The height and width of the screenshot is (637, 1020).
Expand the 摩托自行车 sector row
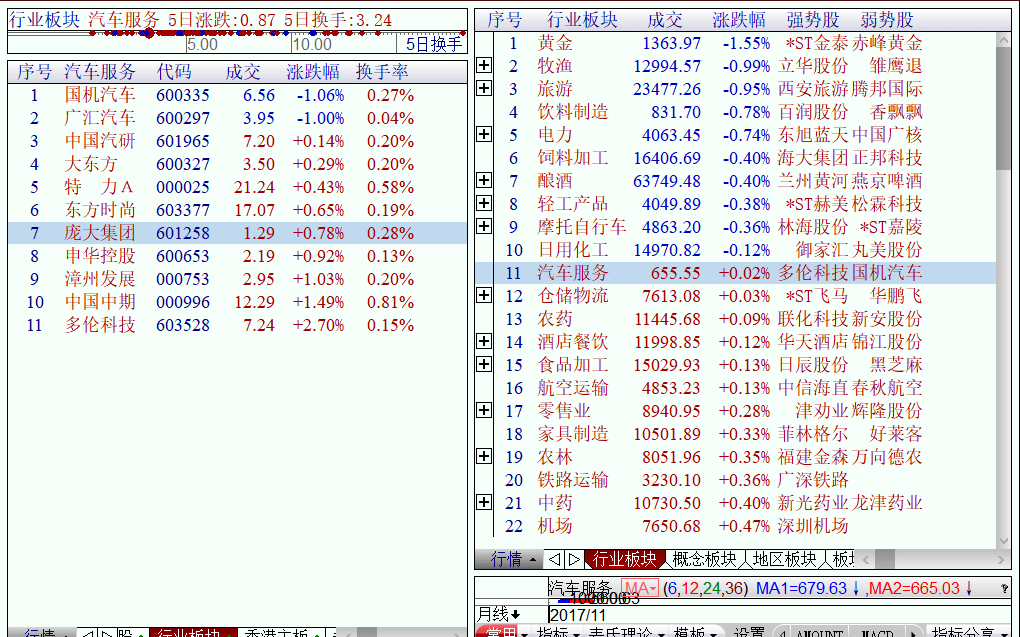[x=484, y=226]
